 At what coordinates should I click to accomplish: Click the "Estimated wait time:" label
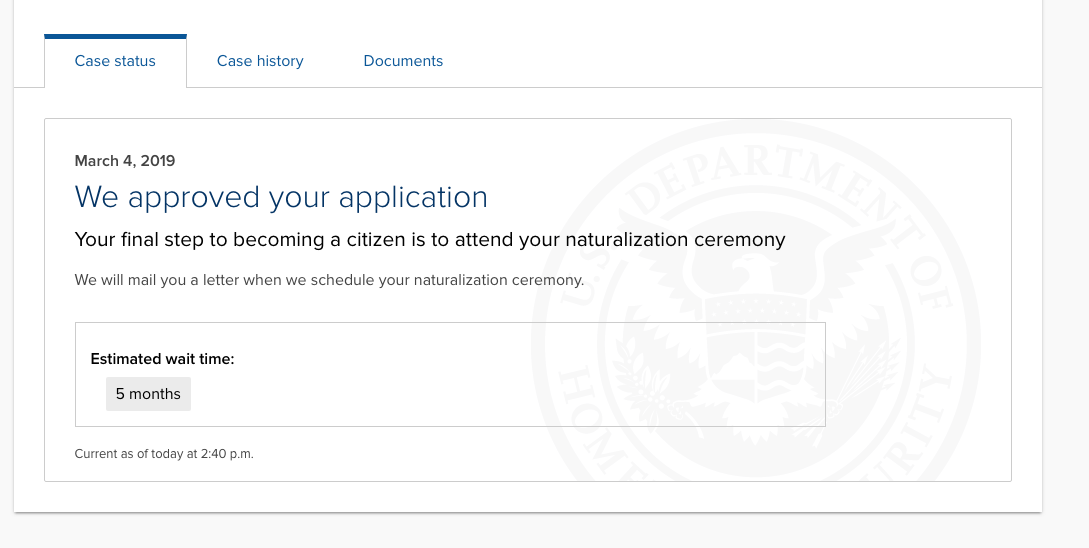(x=163, y=359)
